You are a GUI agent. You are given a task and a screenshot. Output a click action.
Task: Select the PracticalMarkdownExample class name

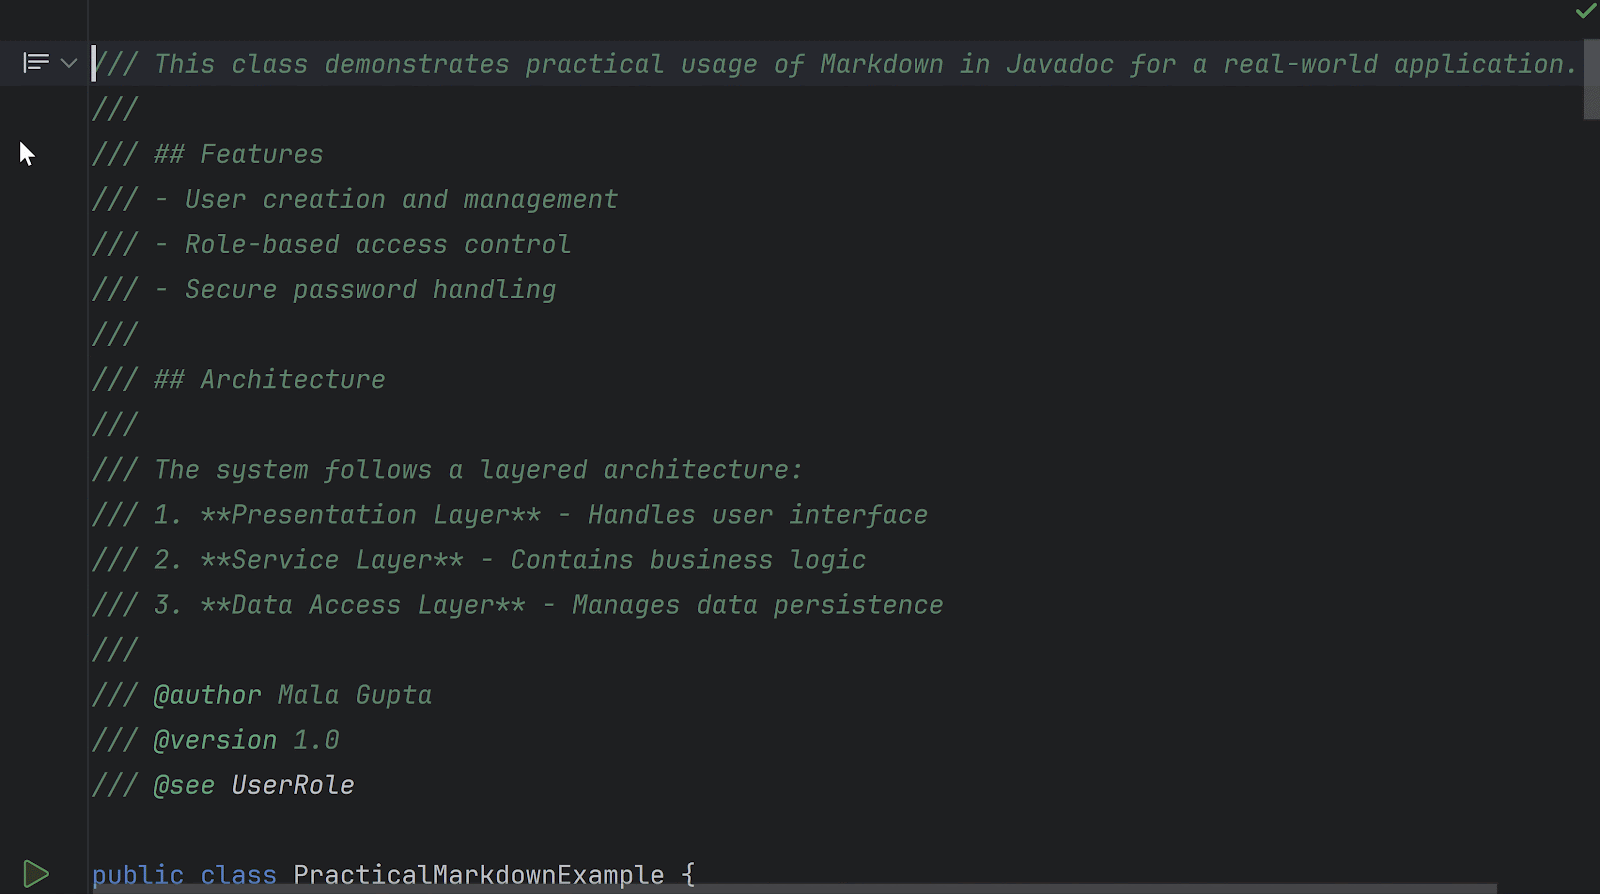(478, 875)
